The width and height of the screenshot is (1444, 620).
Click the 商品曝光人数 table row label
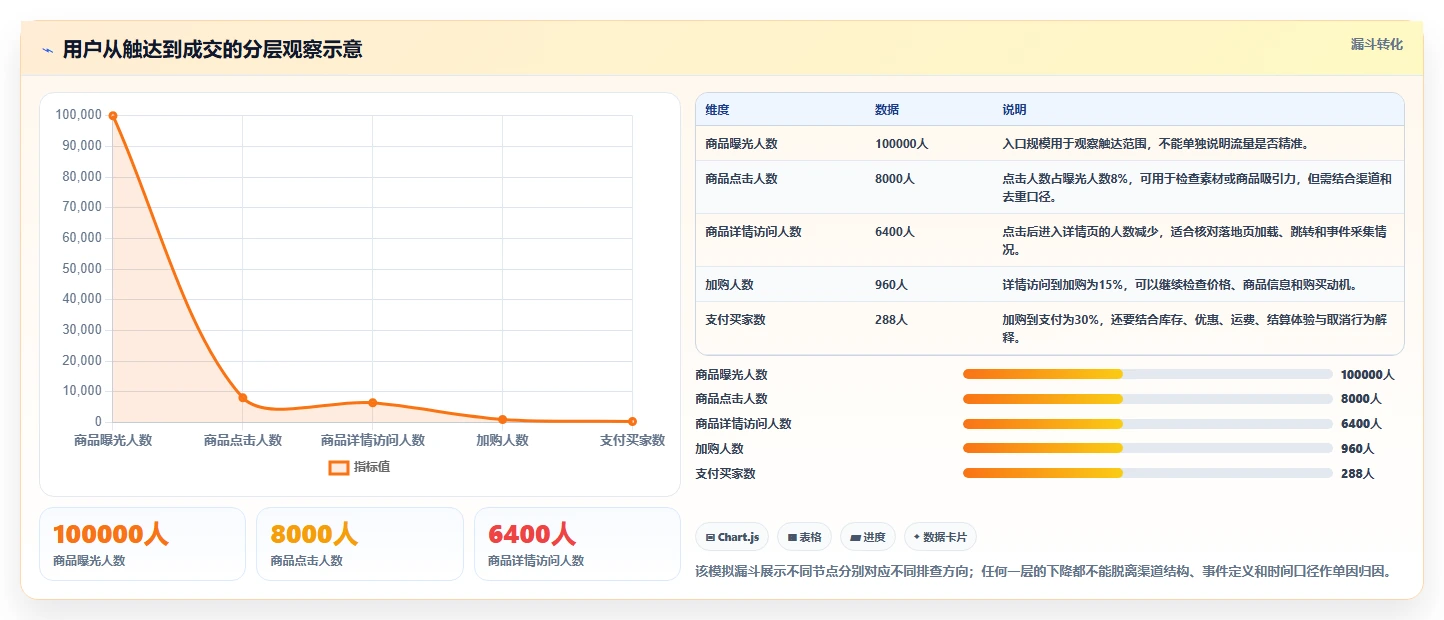(x=741, y=144)
